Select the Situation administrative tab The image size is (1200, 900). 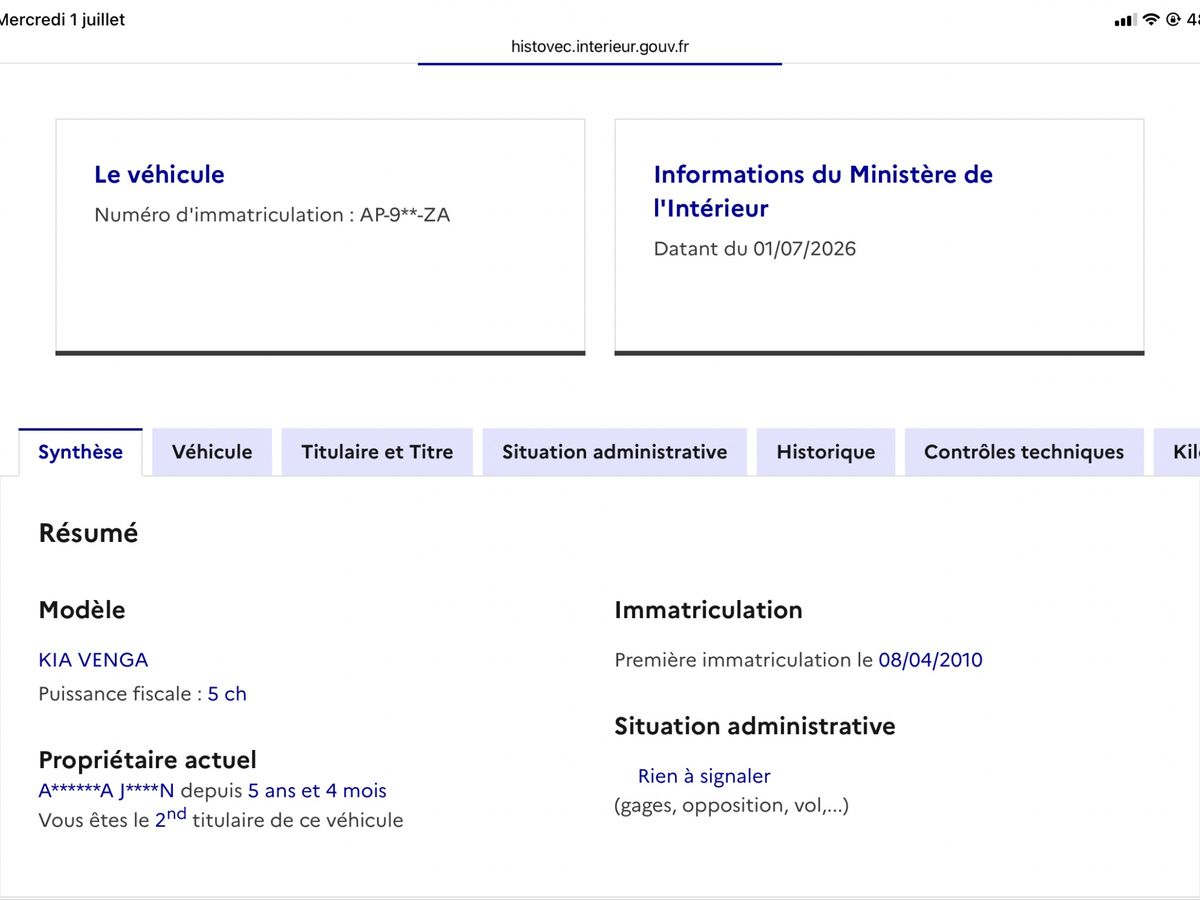point(615,452)
